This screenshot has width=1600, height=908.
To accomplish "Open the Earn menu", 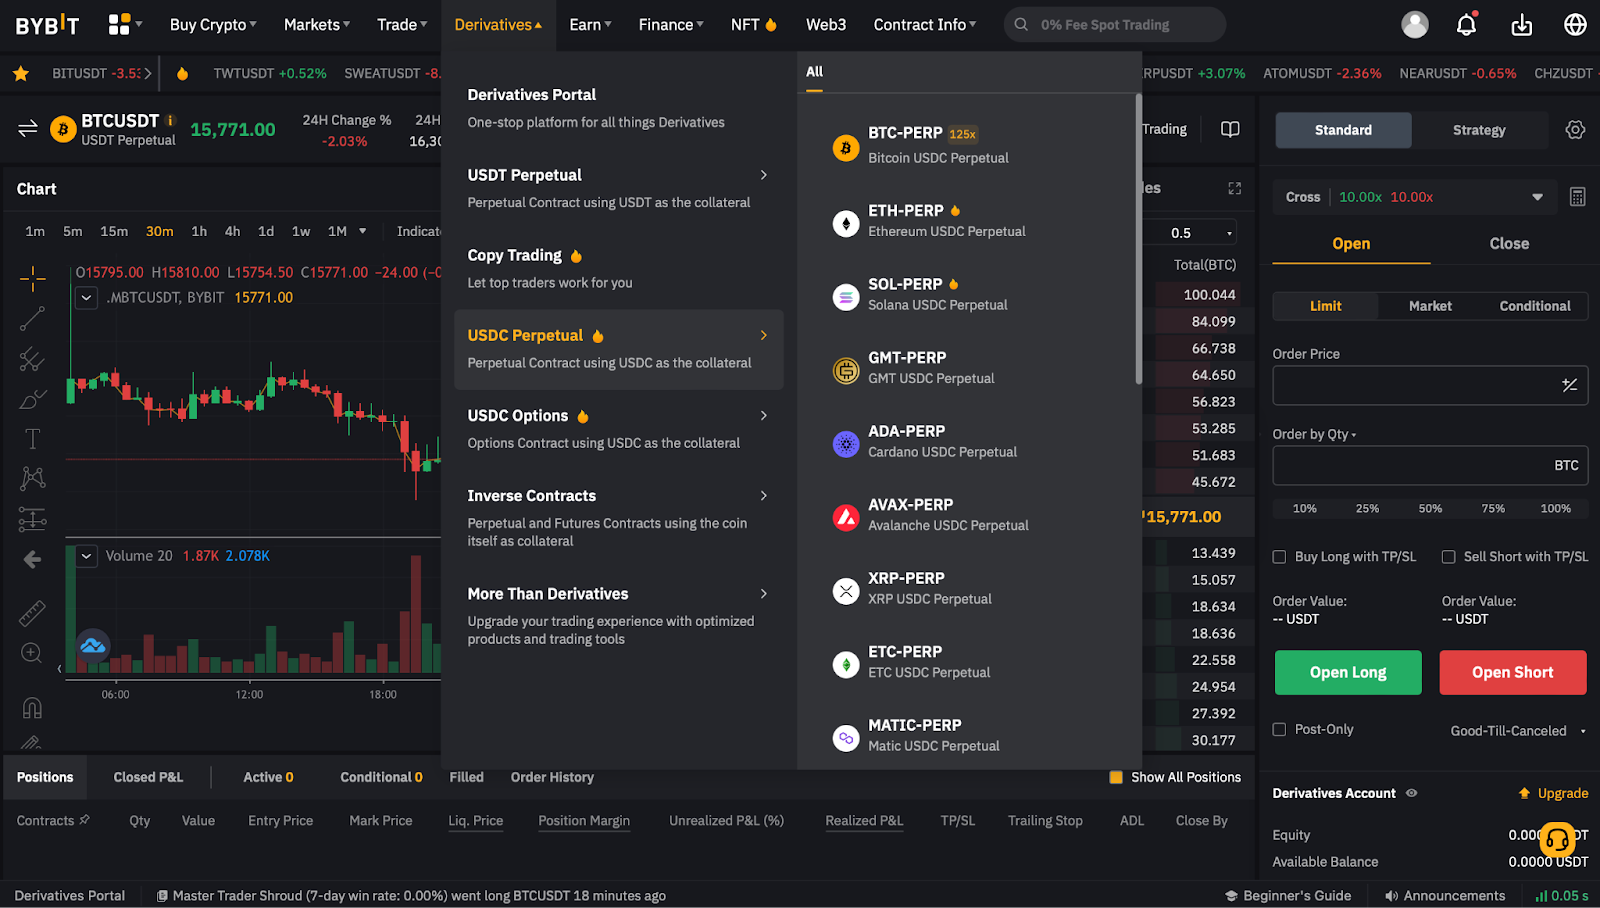I will 590,25.
